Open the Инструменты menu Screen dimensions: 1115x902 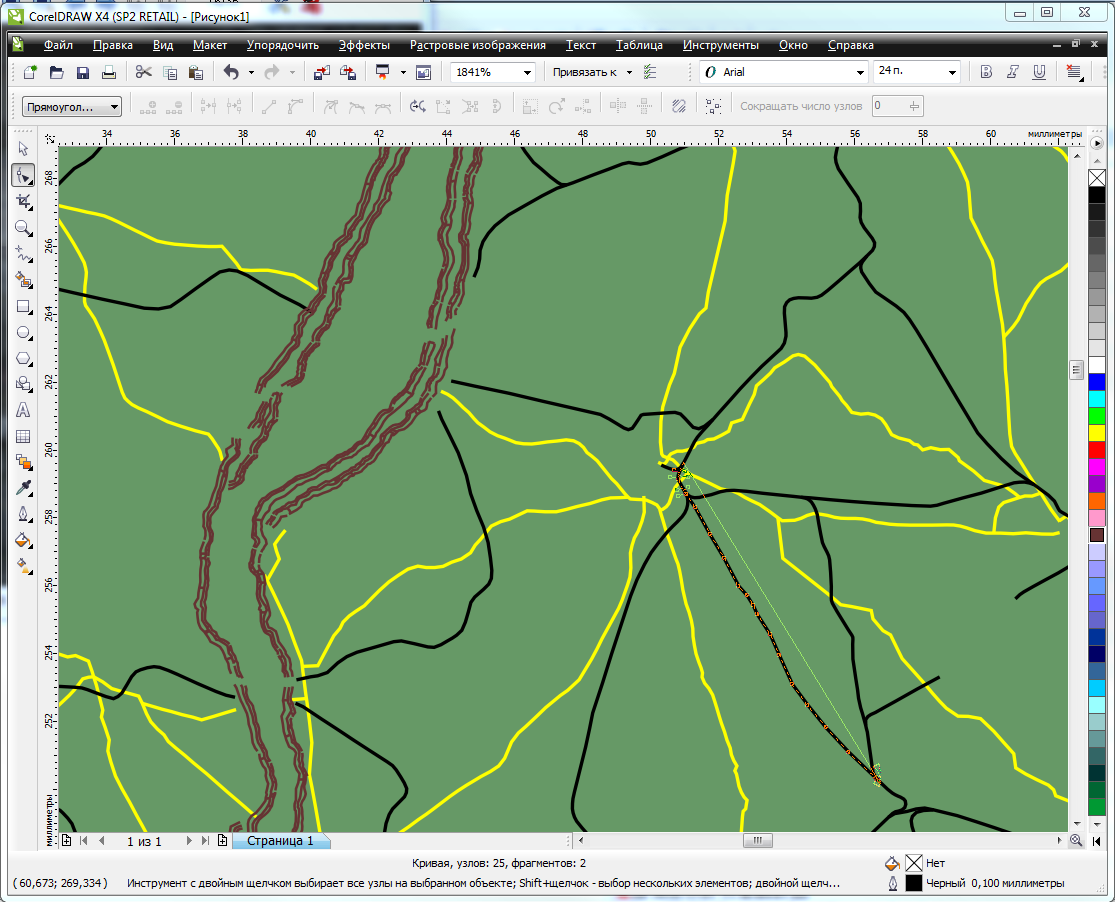click(x=720, y=45)
